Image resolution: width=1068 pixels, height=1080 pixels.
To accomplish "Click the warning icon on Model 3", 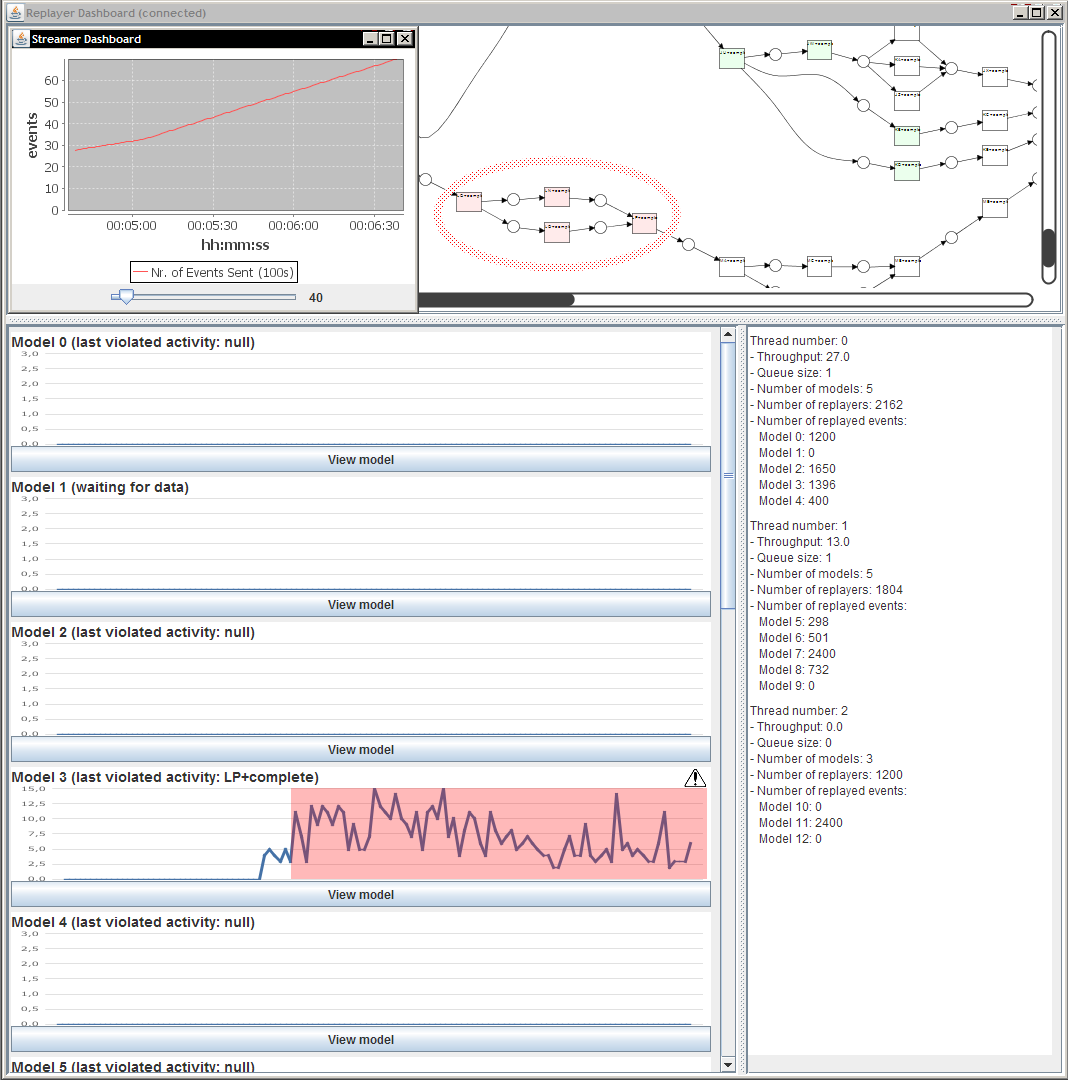I will [695, 778].
